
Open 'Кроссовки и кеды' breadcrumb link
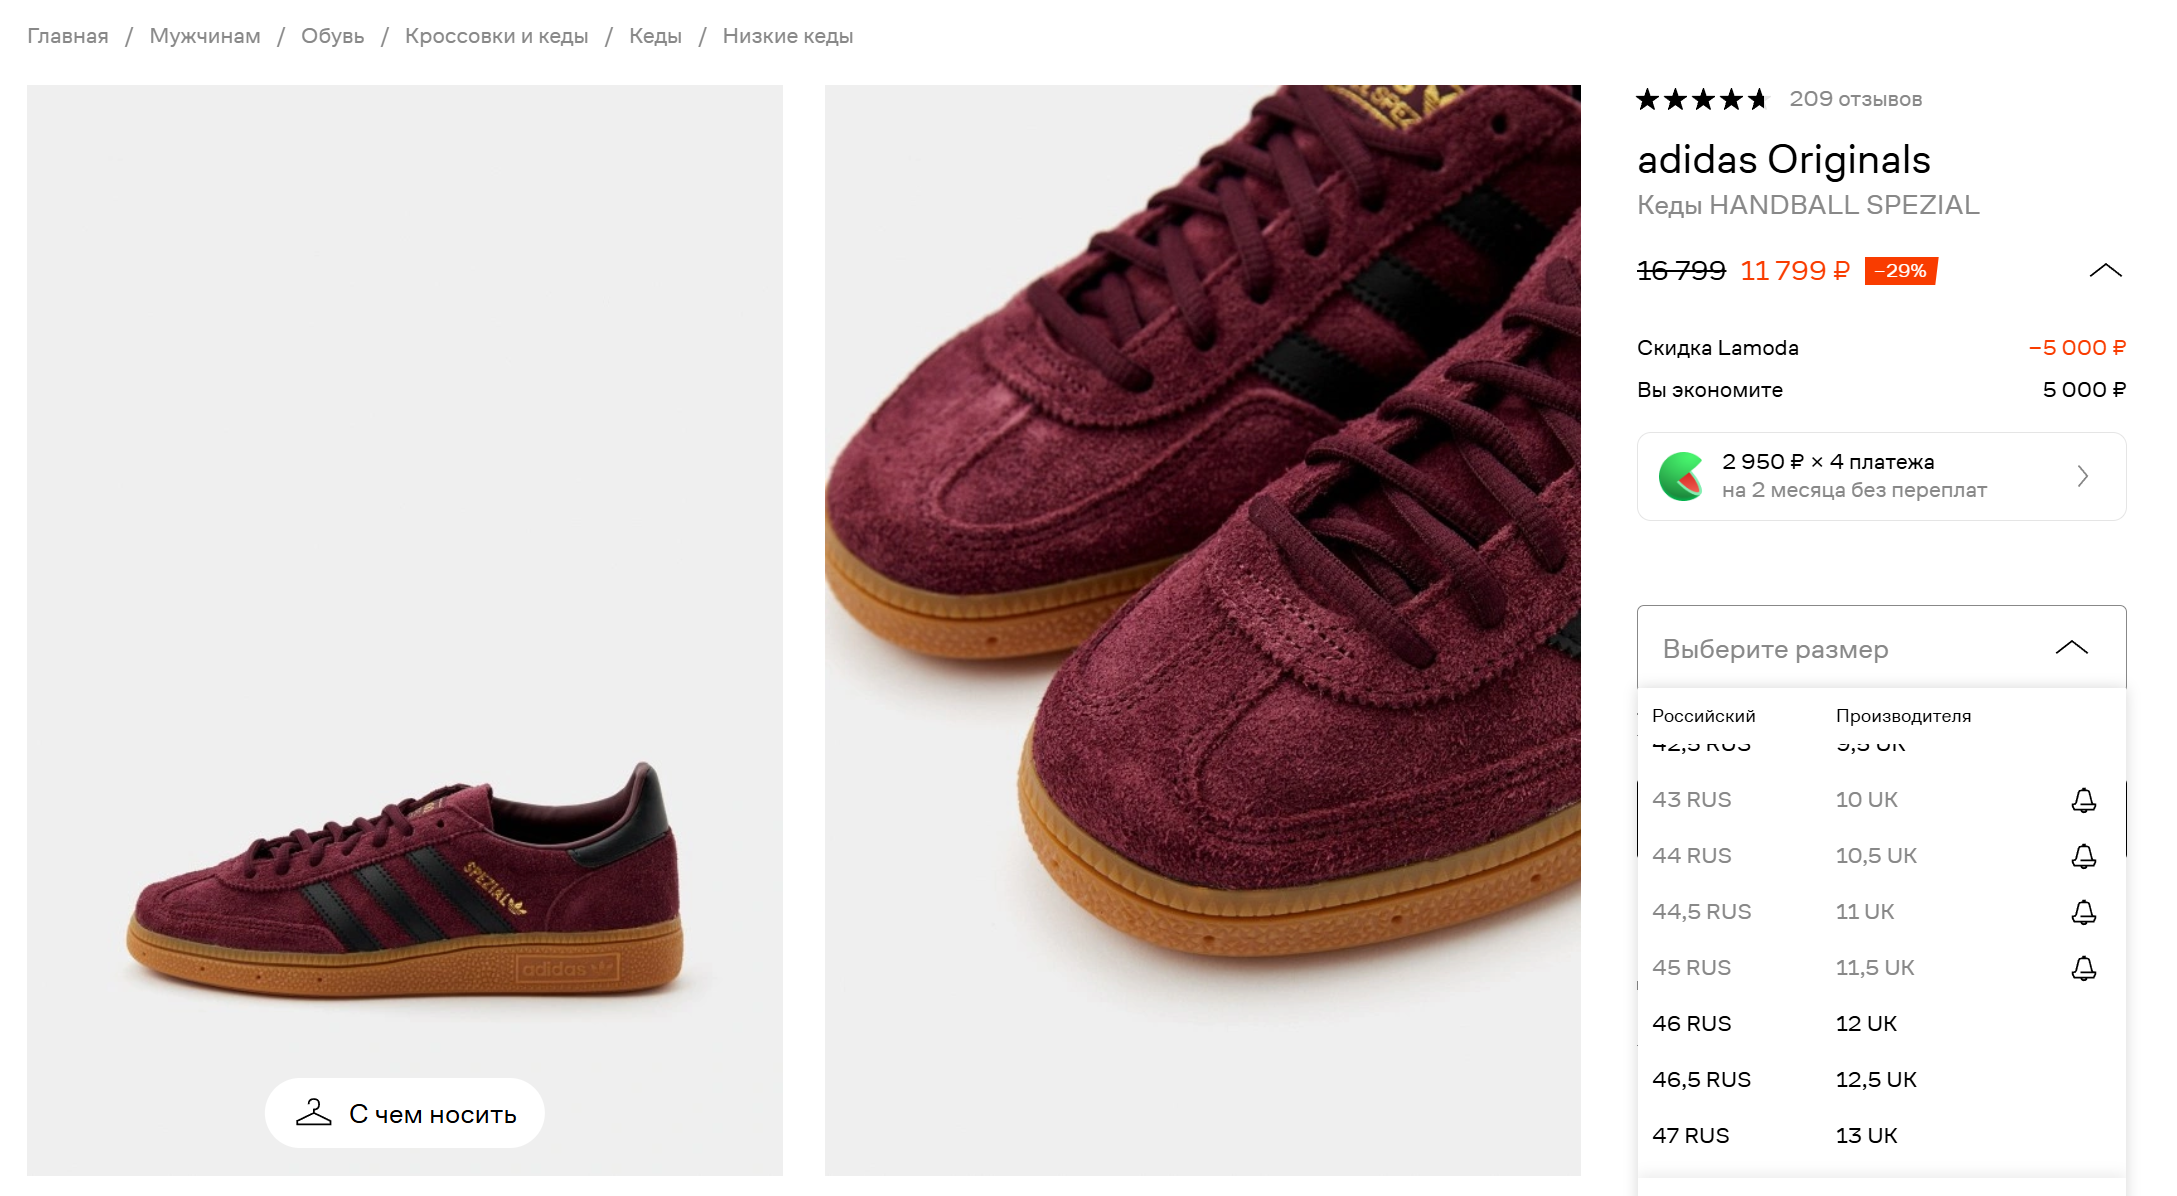(x=496, y=36)
